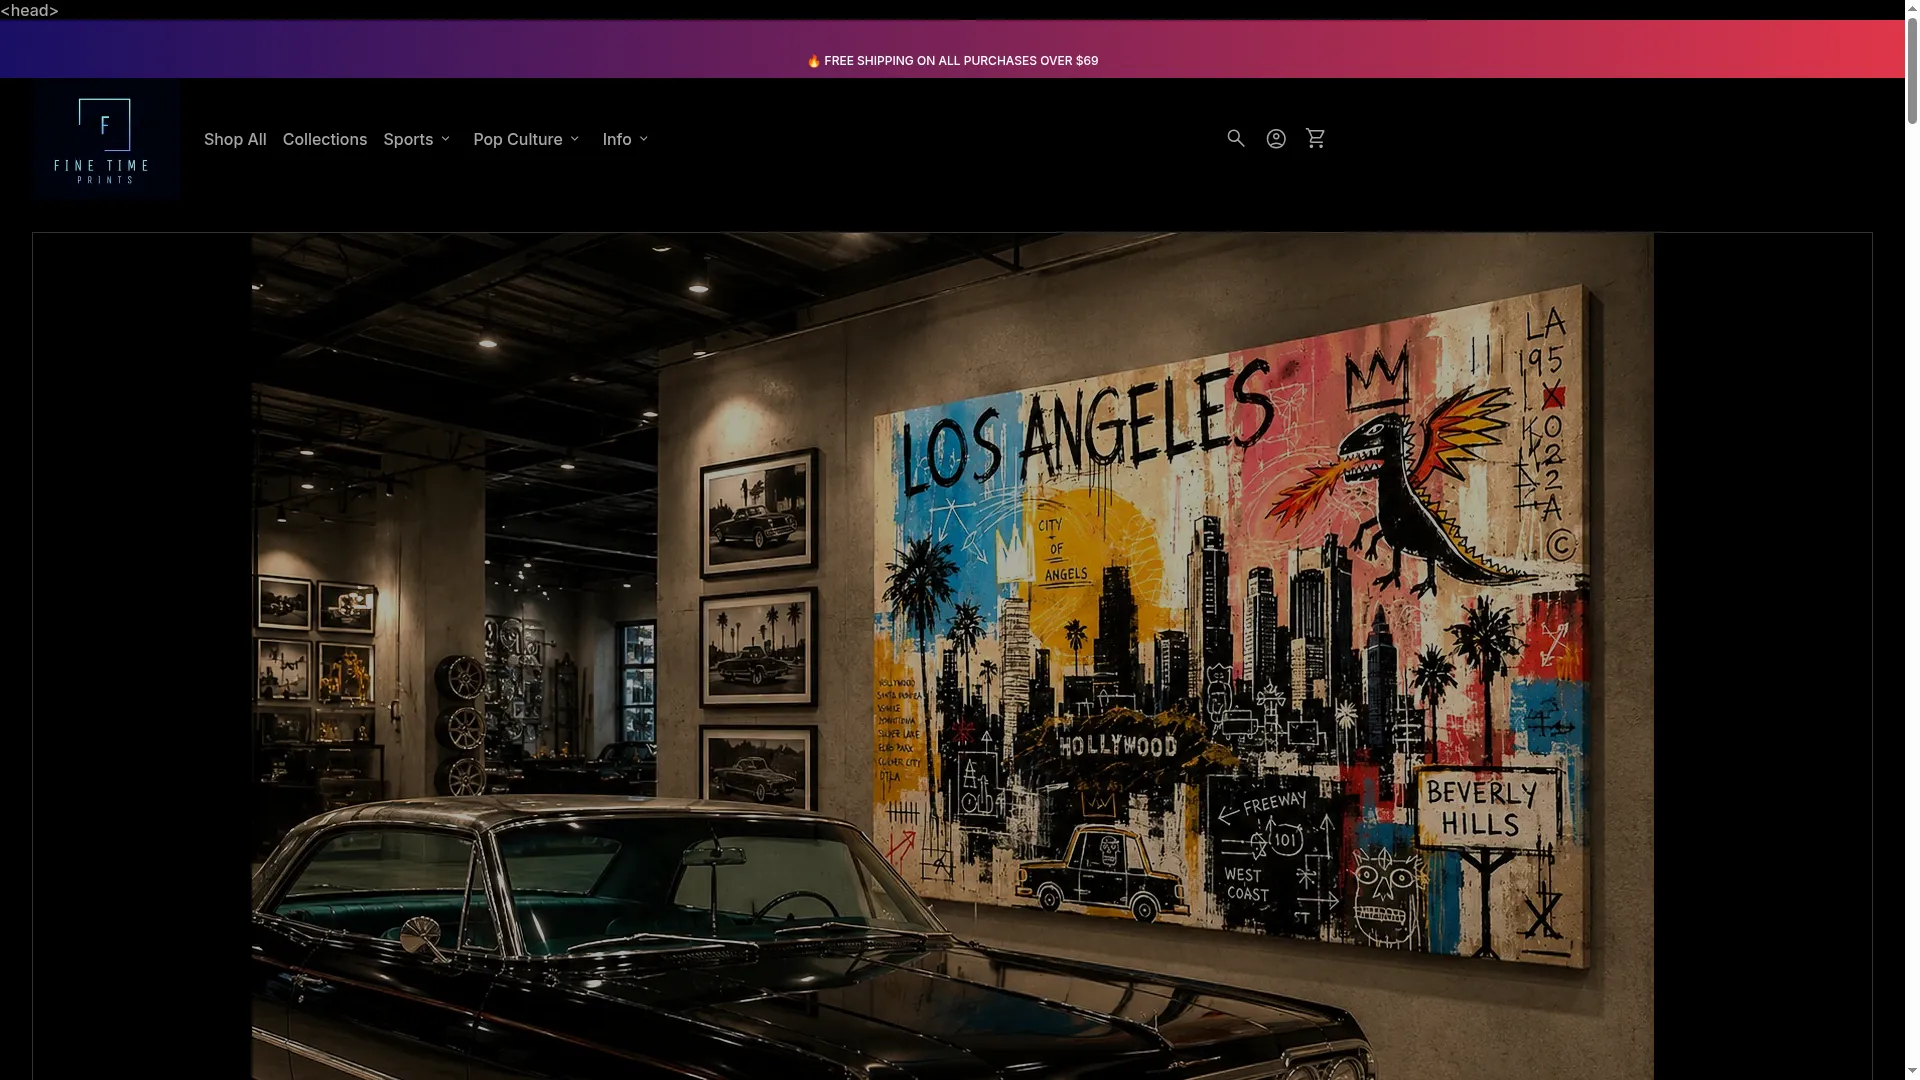
Task: Expand the Sports menu
Action: (417, 139)
